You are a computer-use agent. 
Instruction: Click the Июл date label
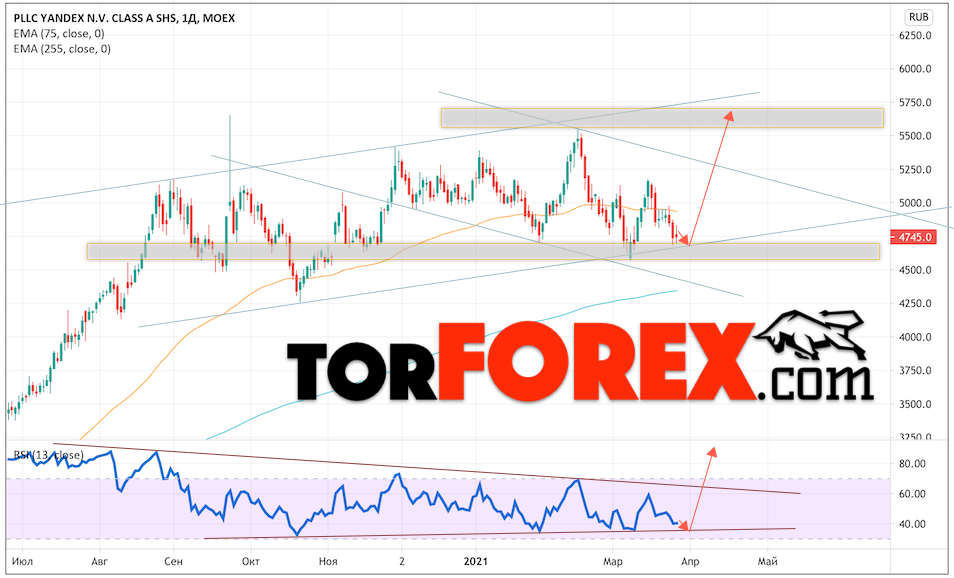pos(22,561)
